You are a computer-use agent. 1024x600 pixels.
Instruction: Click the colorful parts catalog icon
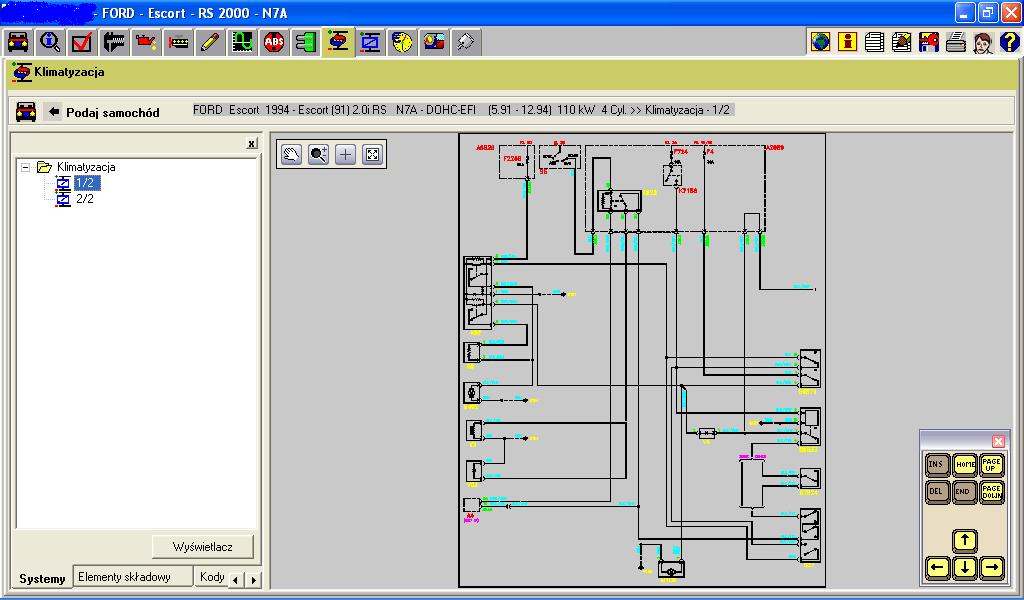tap(434, 42)
